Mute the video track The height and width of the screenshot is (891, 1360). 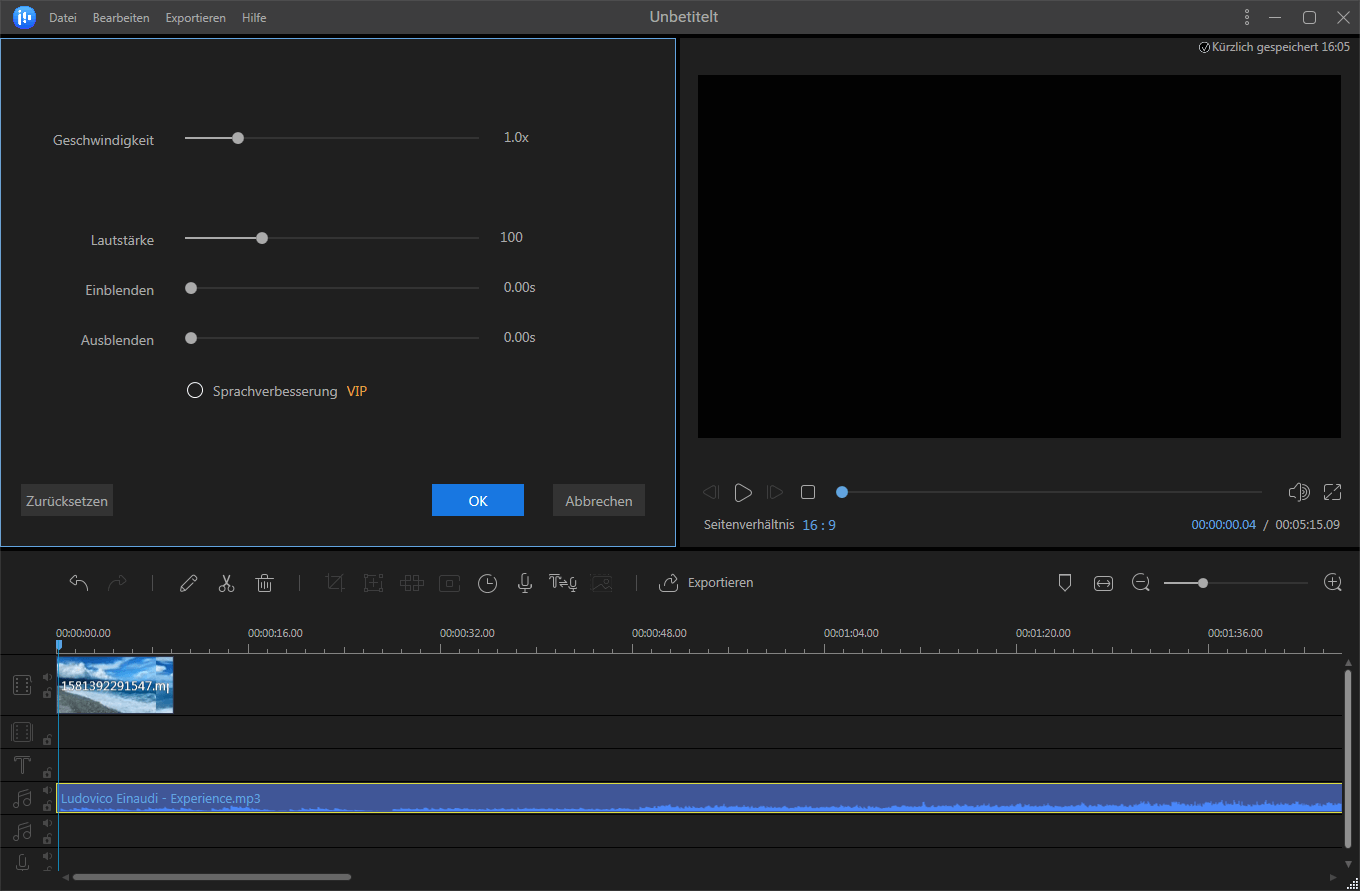tap(47, 676)
